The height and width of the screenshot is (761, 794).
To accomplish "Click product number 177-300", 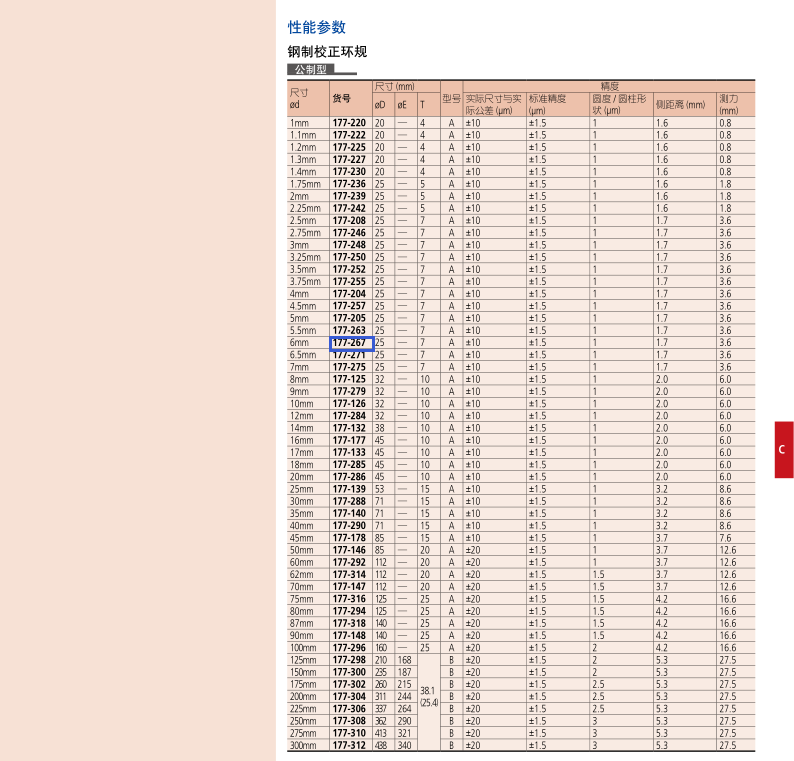I will 349,672.
